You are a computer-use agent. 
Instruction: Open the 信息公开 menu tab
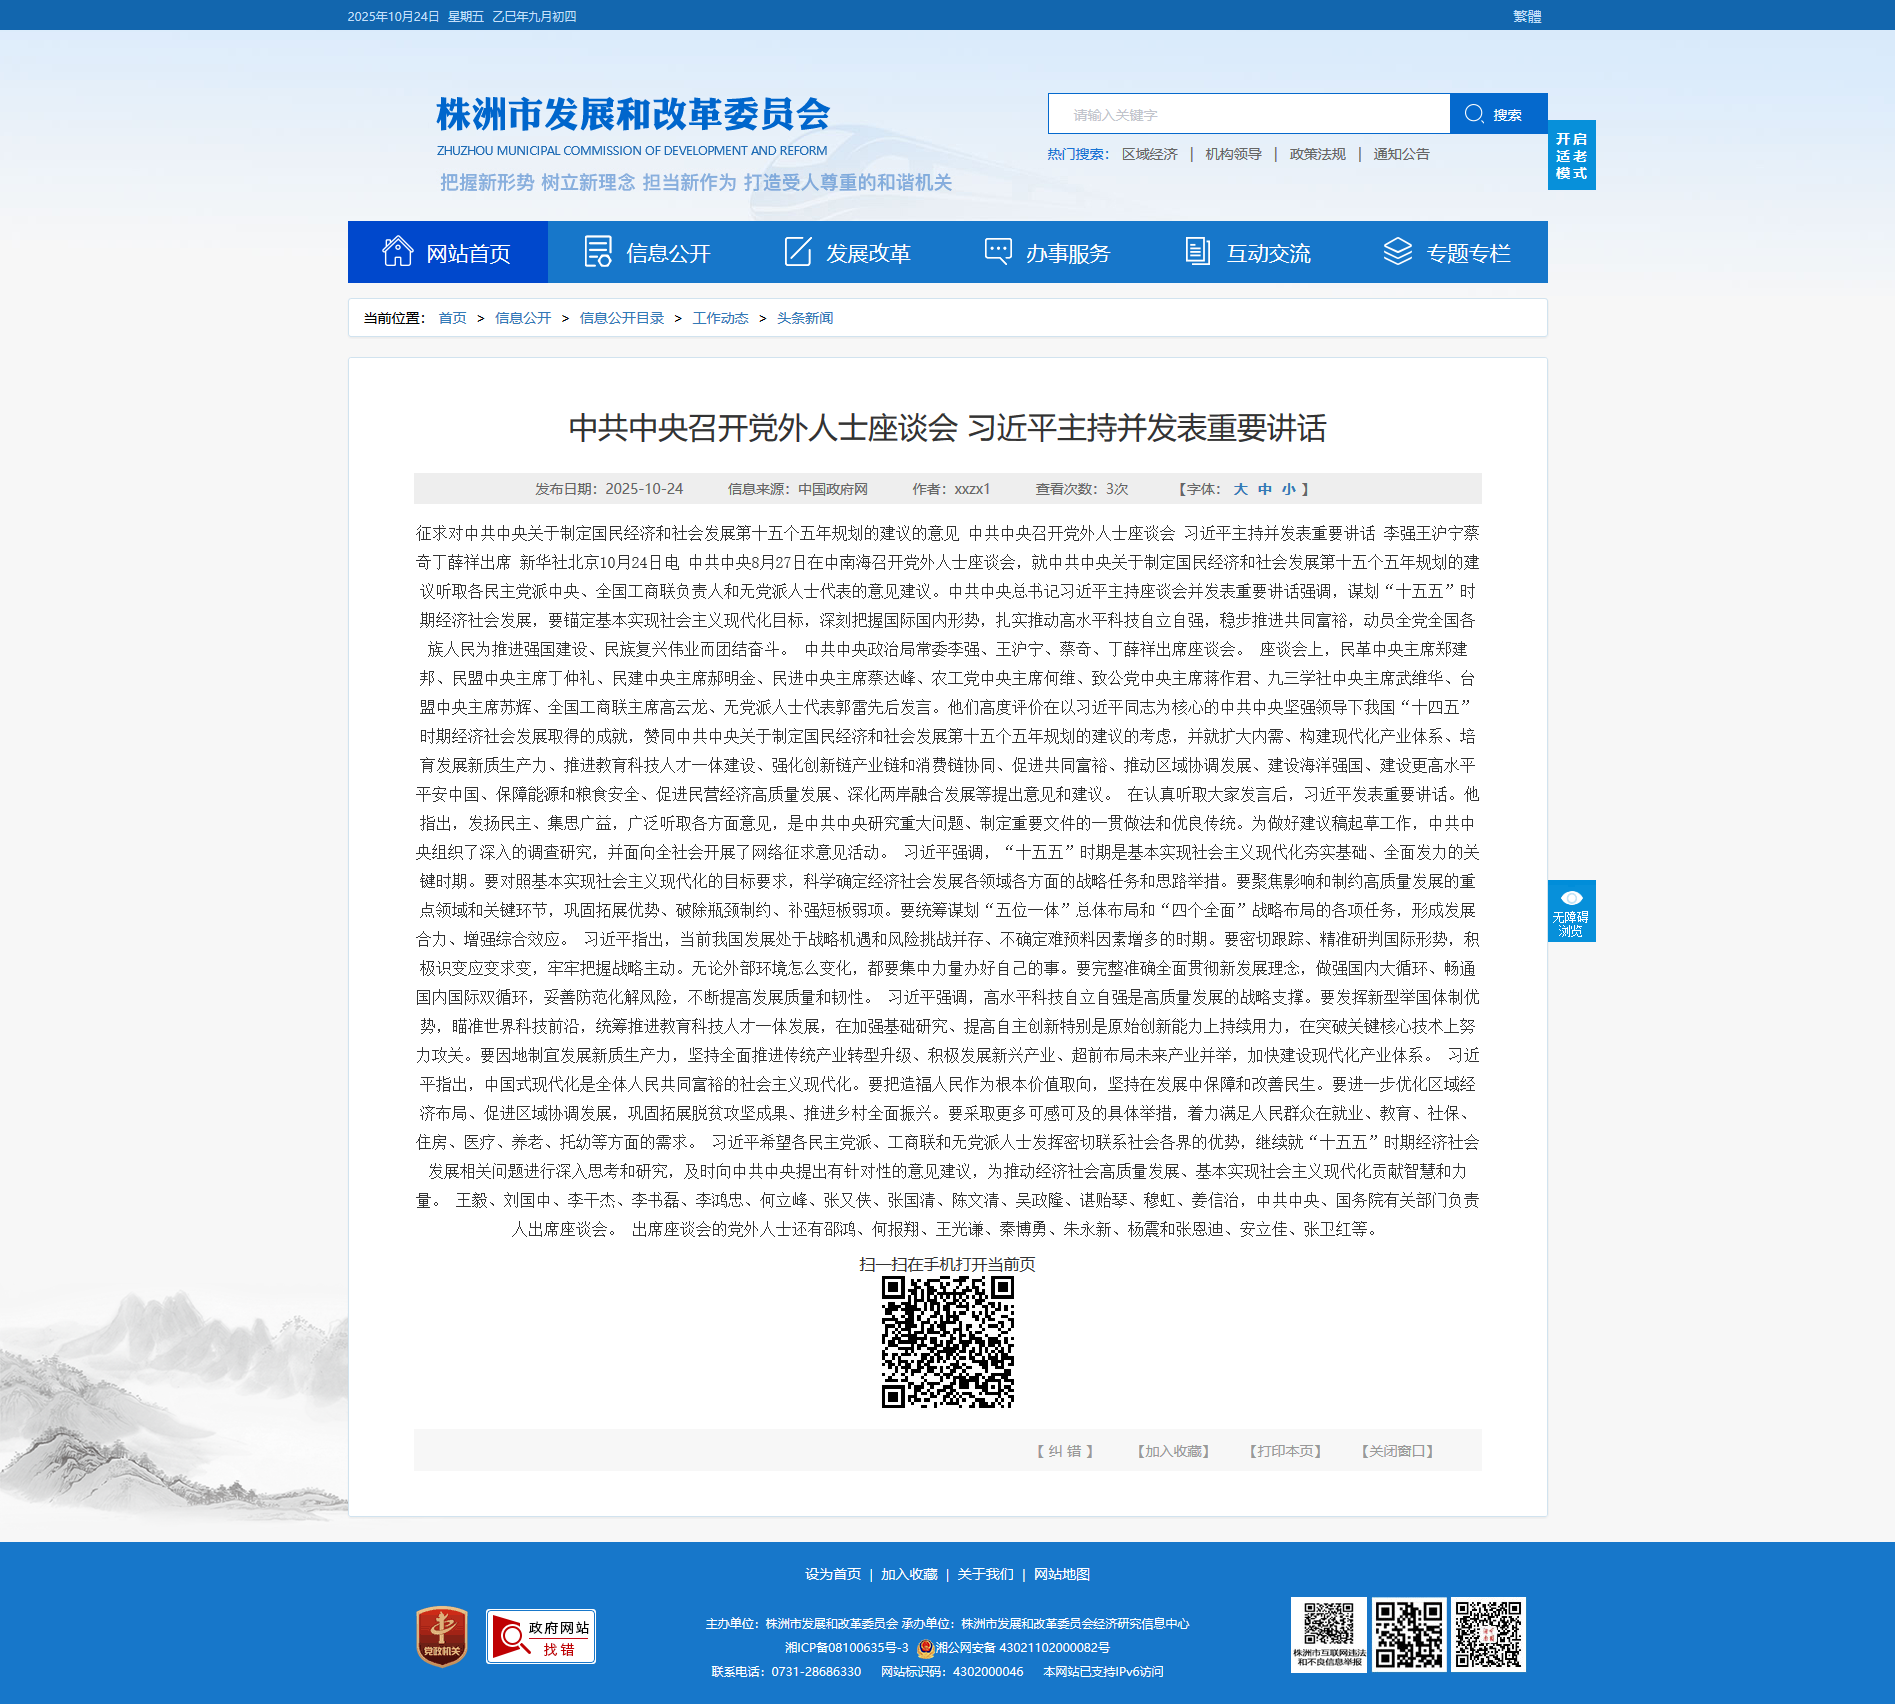(668, 254)
